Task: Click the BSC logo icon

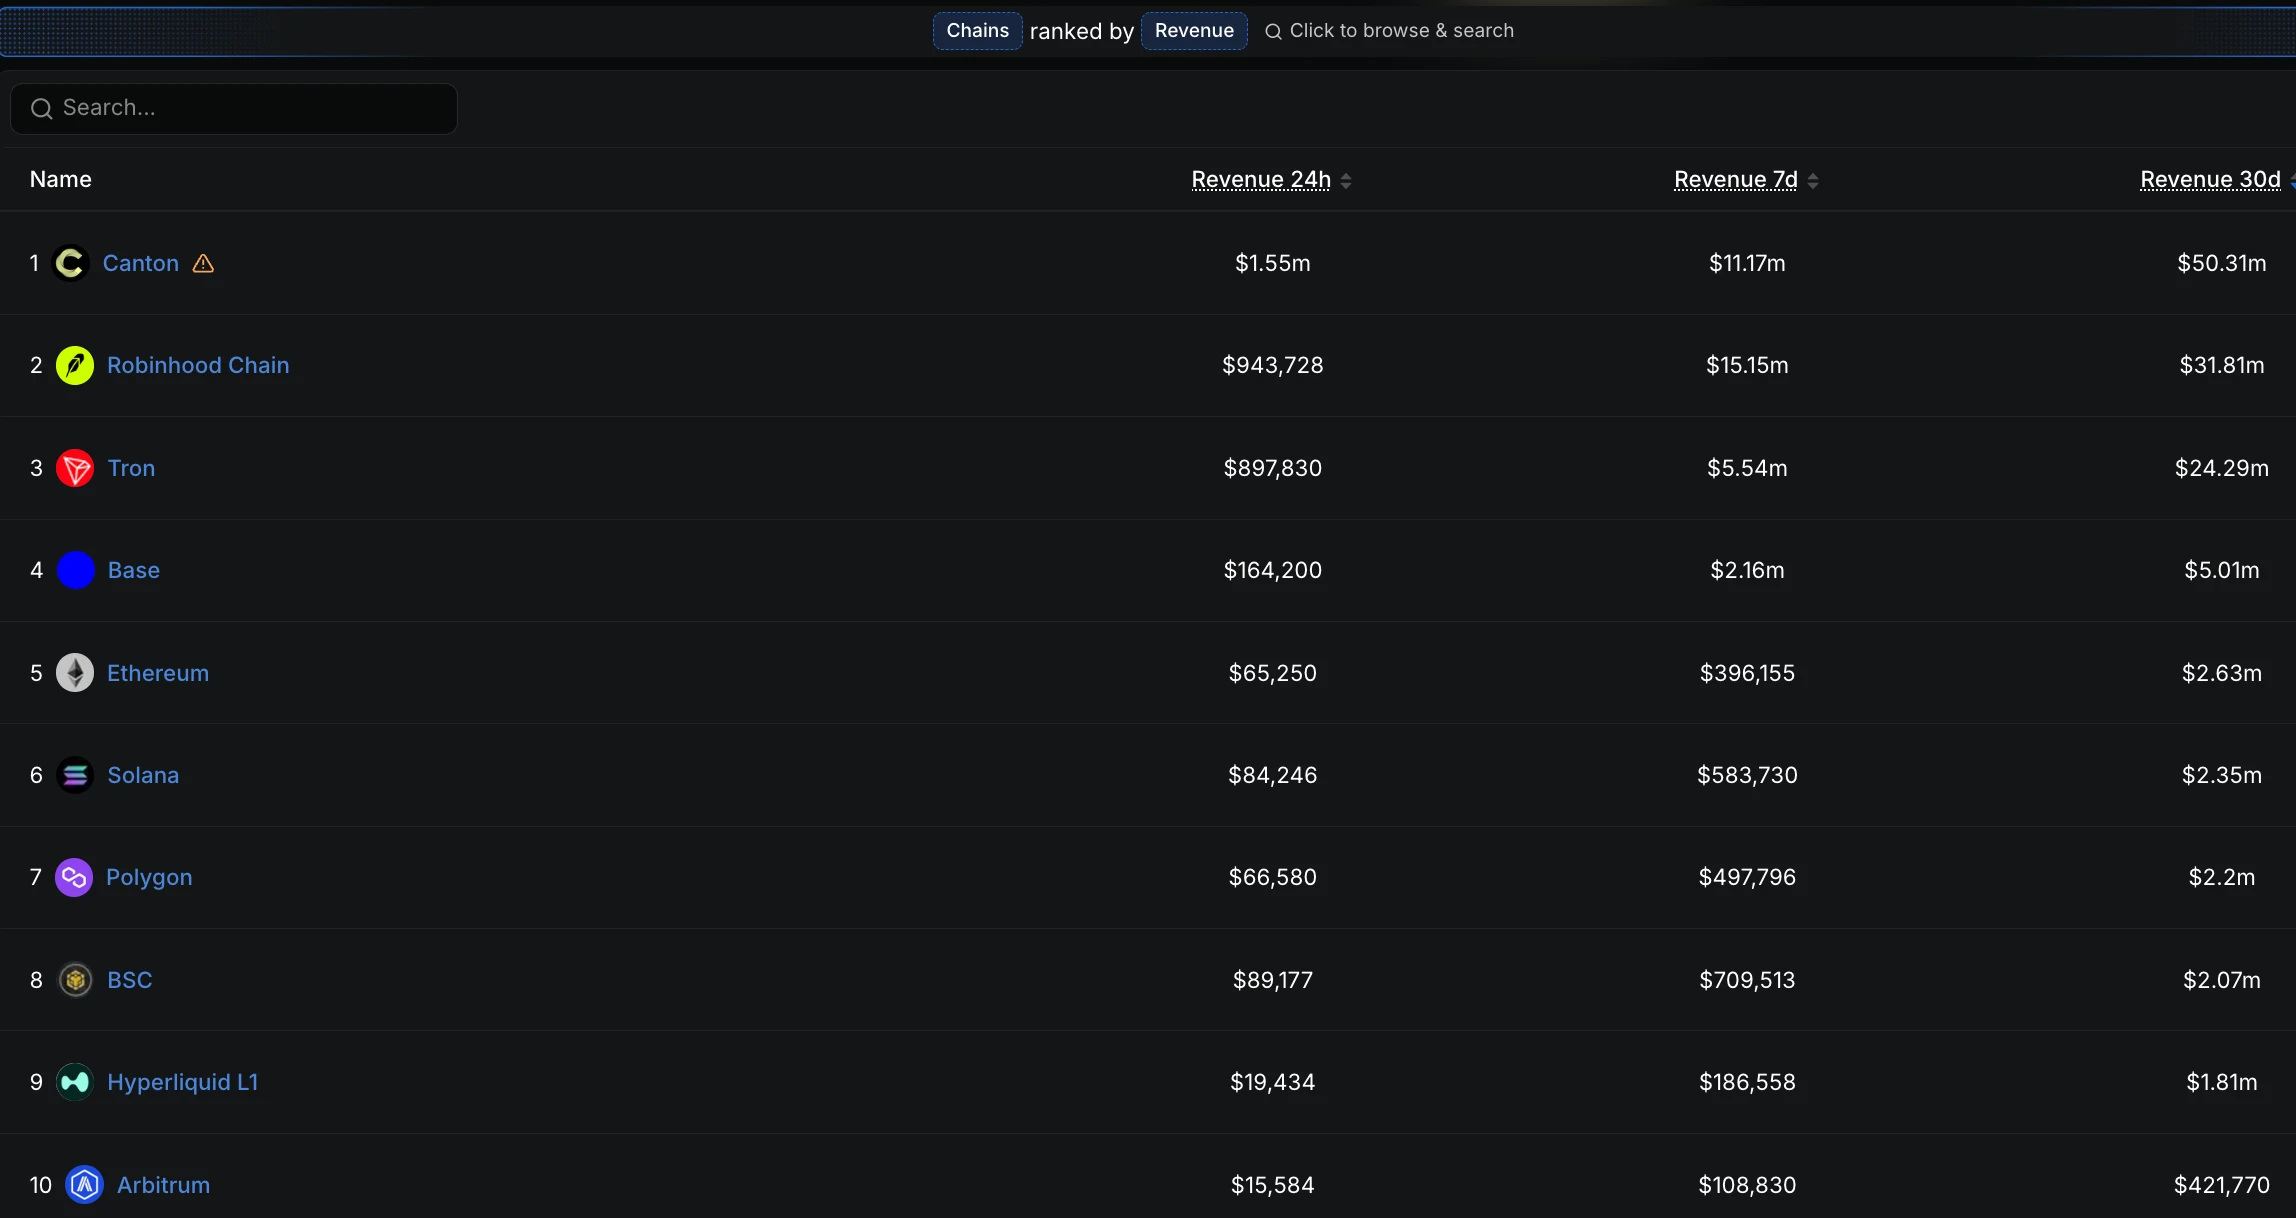Action: point(75,980)
